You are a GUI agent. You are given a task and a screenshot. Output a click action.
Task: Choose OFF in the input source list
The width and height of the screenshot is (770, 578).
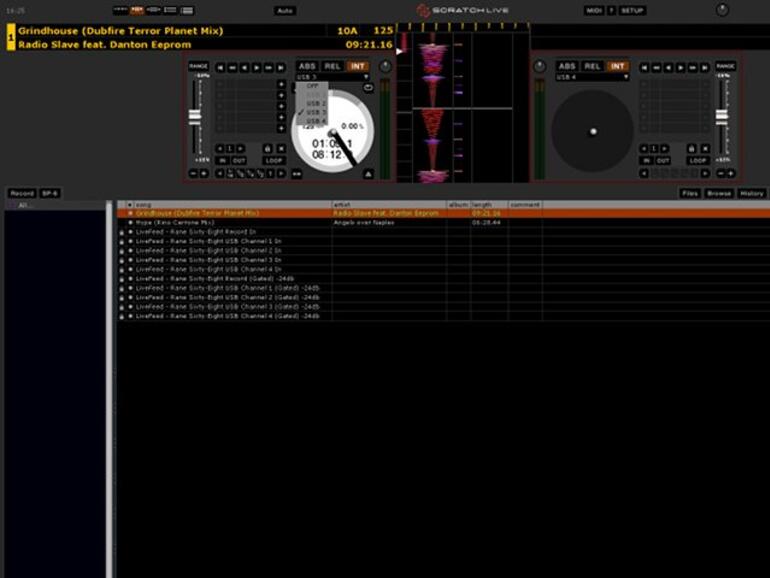(313, 86)
